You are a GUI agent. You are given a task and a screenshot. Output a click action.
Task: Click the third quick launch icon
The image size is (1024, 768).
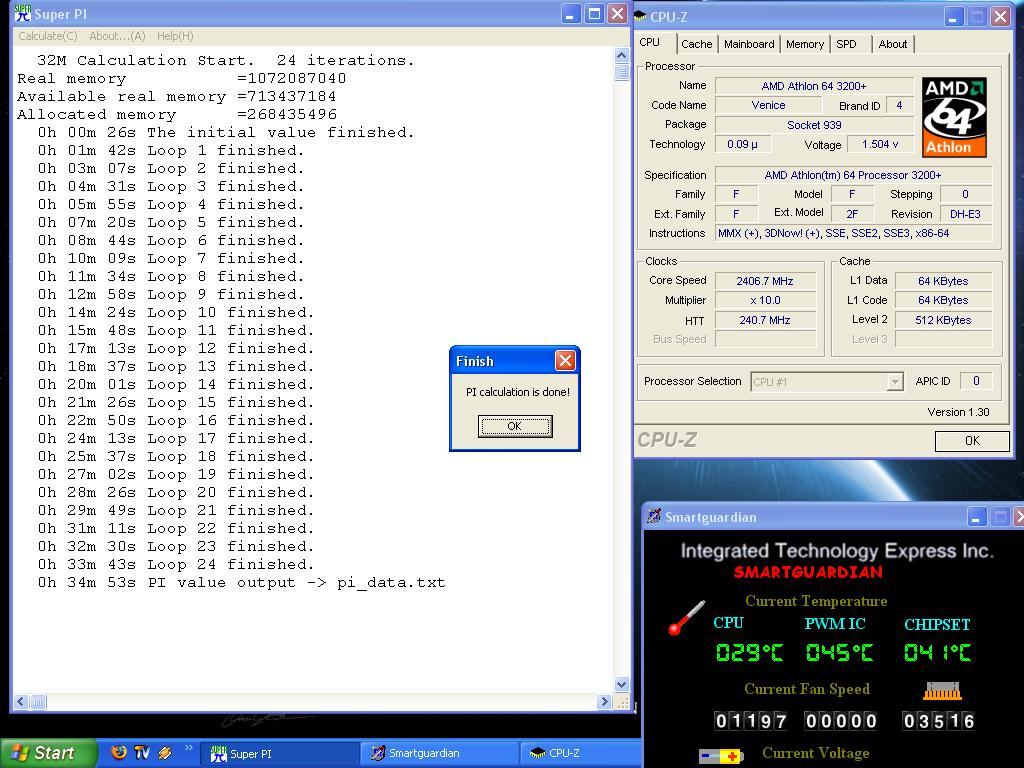click(x=165, y=752)
